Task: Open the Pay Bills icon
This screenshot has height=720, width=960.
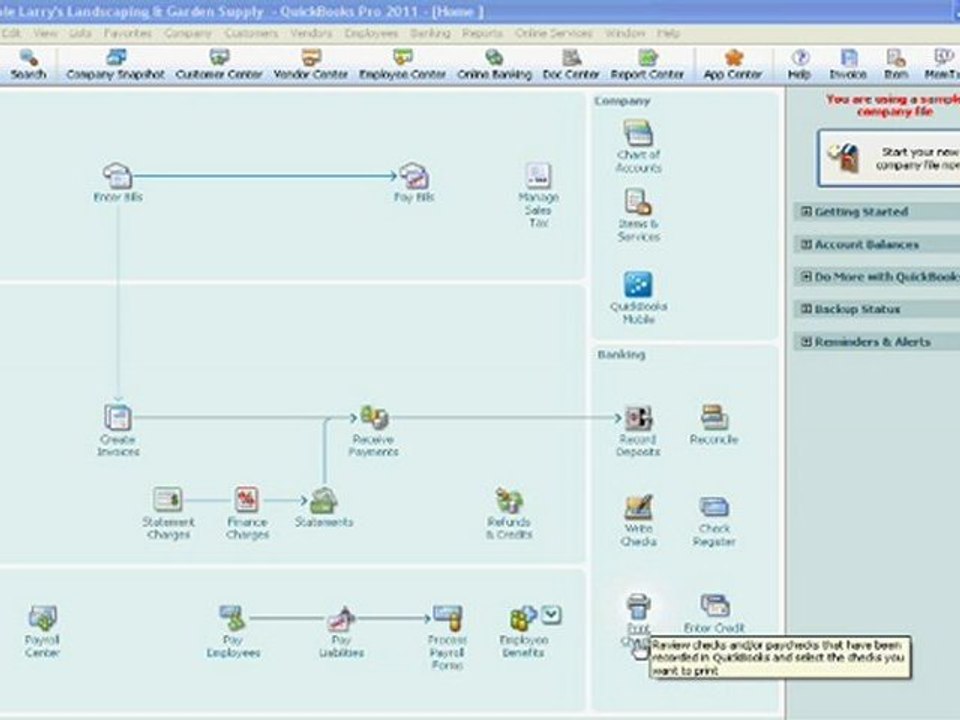Action: click(414, 182)
